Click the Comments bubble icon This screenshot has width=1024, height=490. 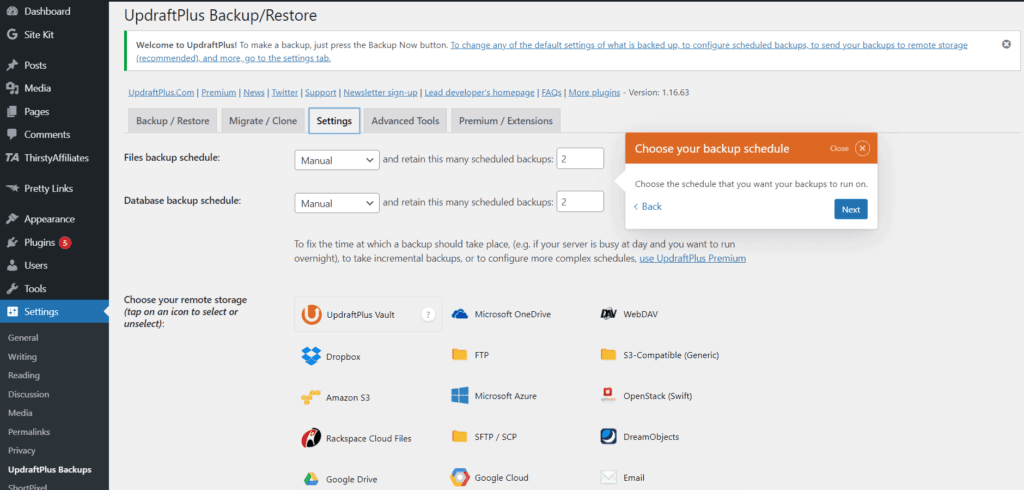click(x=12, y=135)
